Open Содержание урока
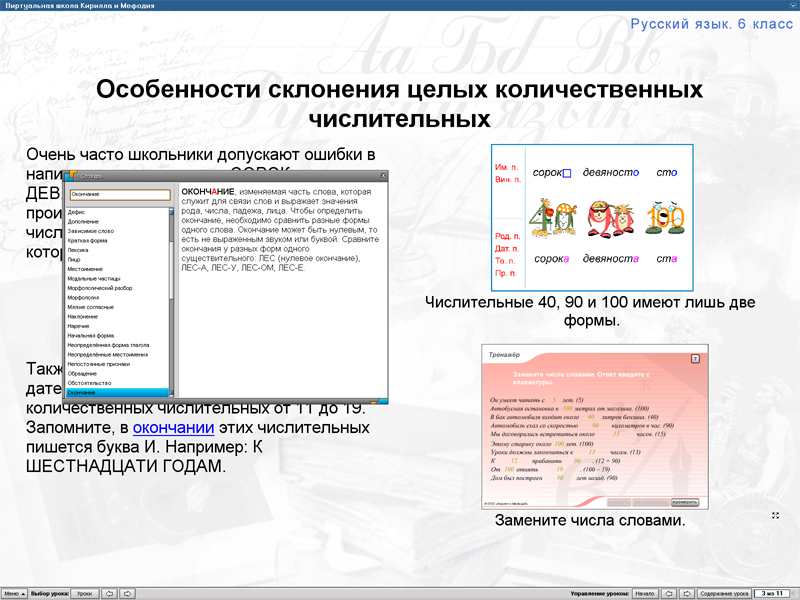This screenshot has height=600, width=800. click(x=724, y=592)
